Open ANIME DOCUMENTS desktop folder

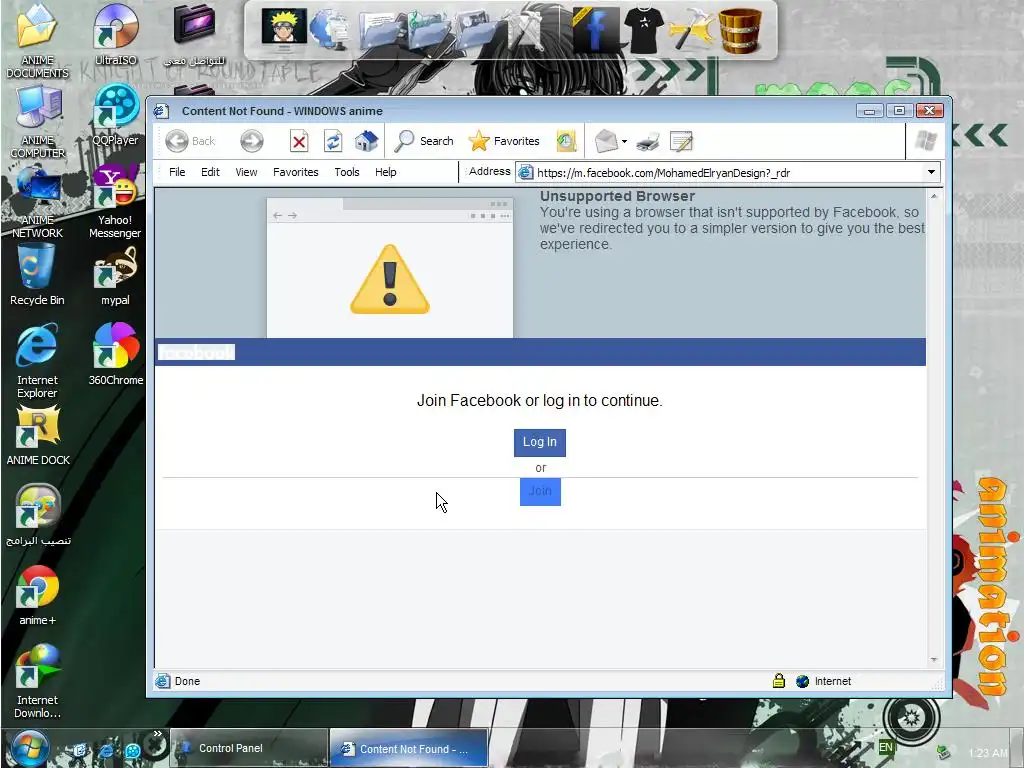[x=37, y=40]
